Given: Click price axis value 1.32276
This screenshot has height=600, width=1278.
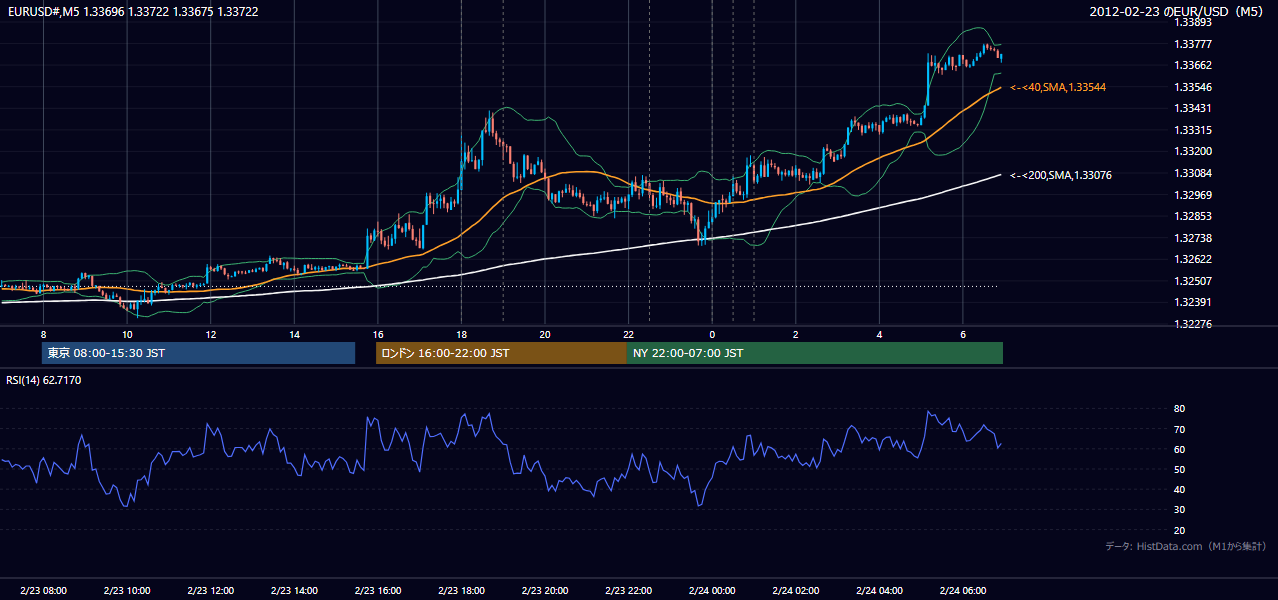Looking at the screenshot, I should pyautogui.click(x=1192, y=324).
